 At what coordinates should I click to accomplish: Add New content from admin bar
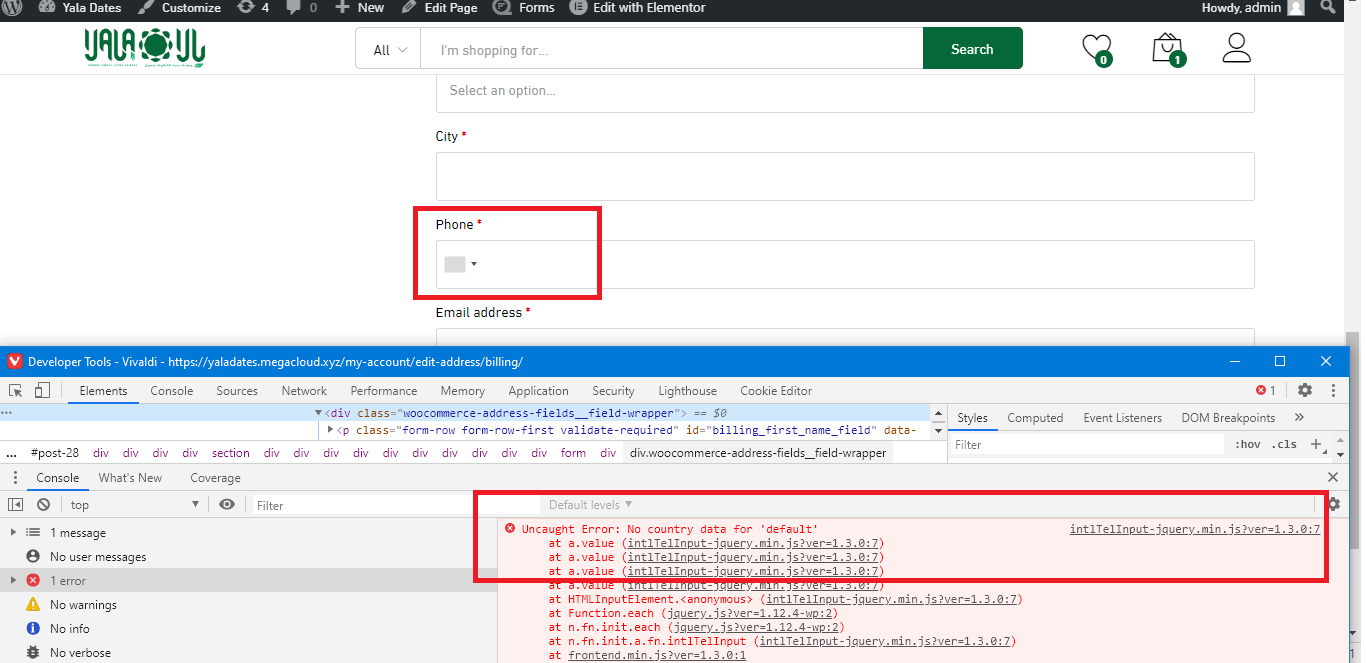point(359,7)
